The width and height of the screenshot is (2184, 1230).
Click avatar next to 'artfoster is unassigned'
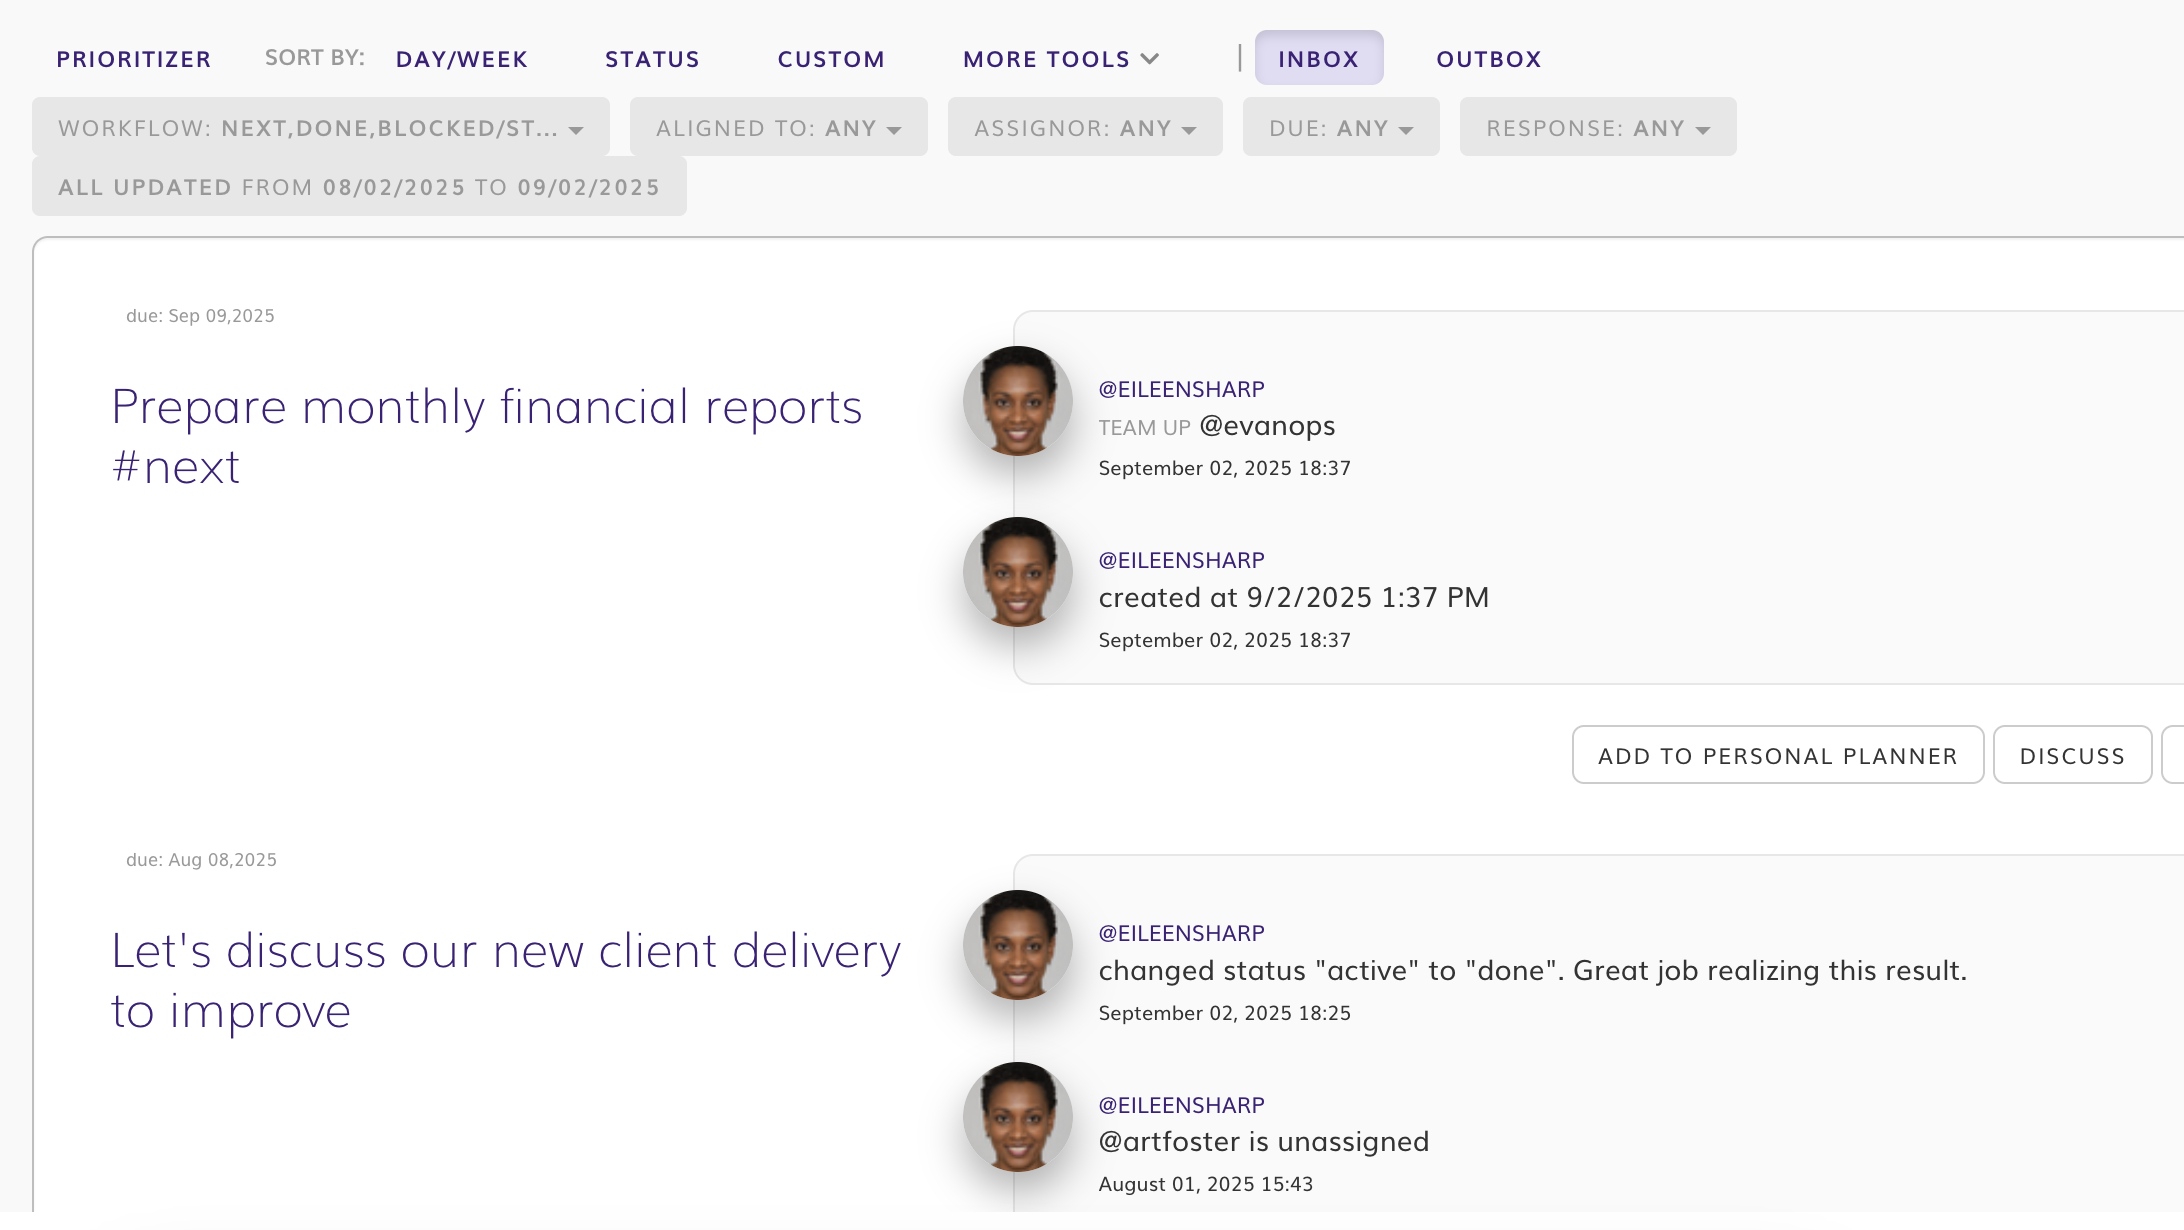pos(1017,1117)
